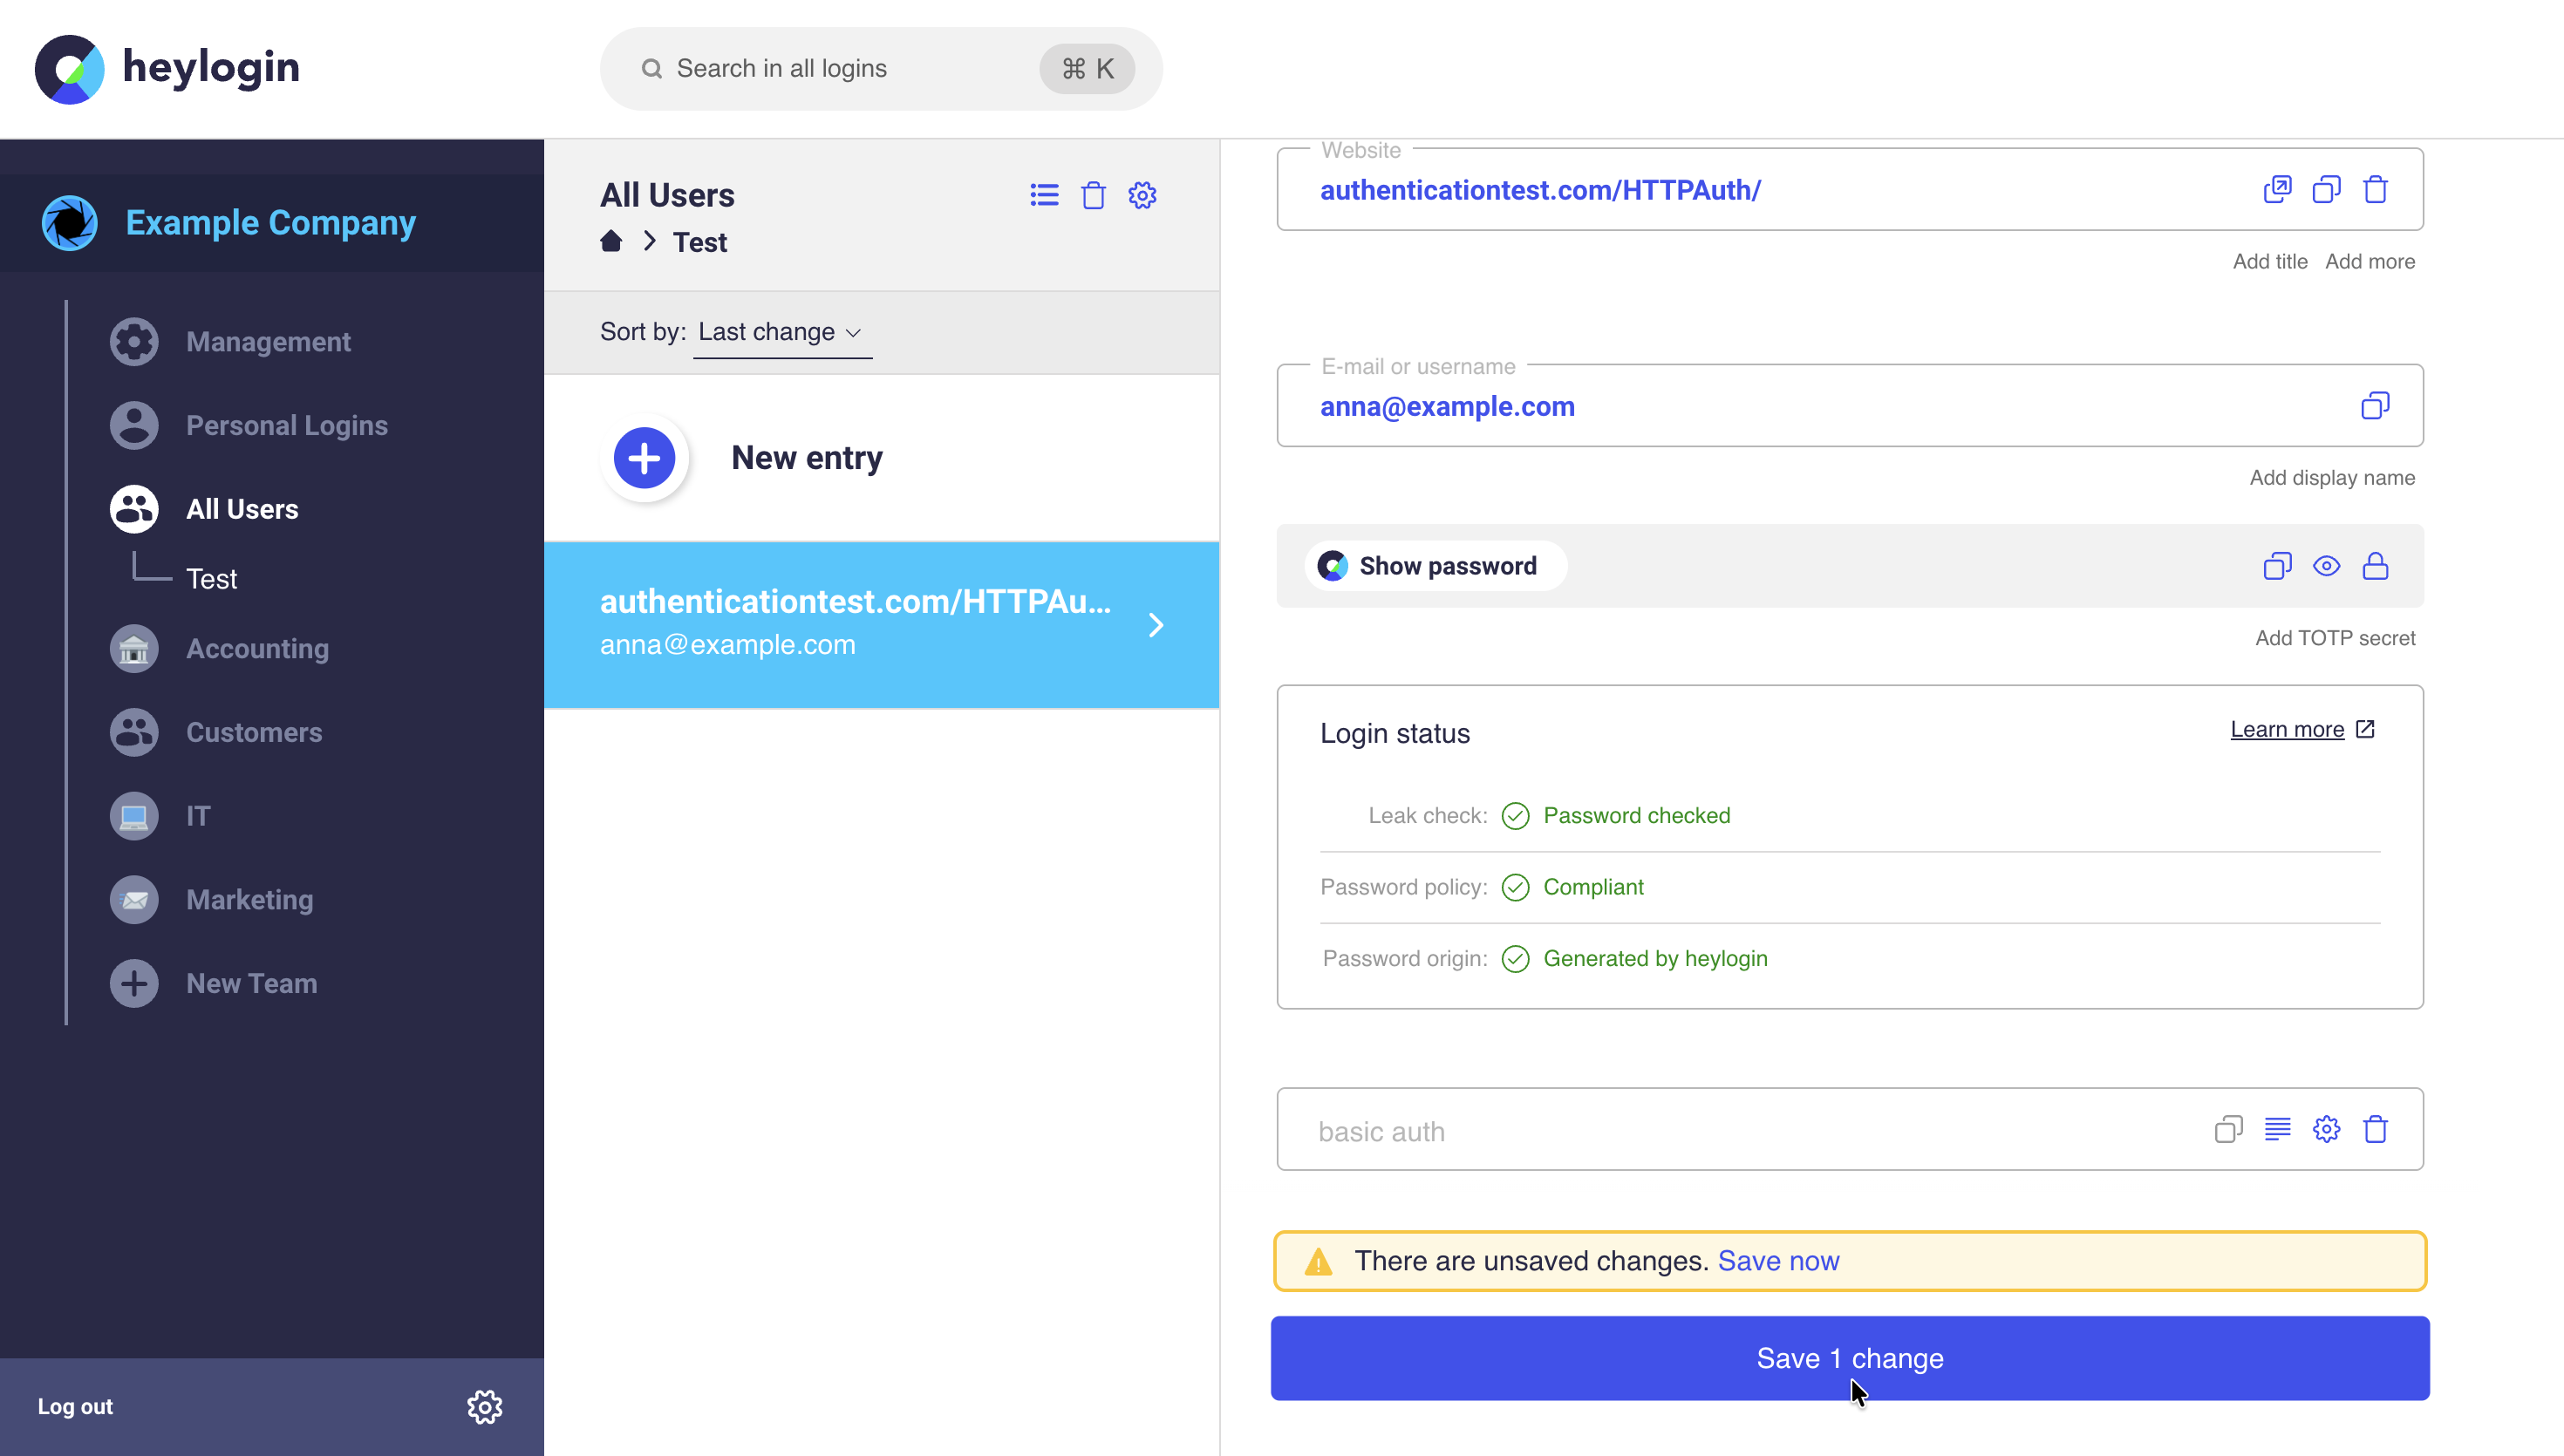The height and width of the screenshot is (1456, 2564).
Task: Click the New Team plus icon
Action: [x=134, y=984]
